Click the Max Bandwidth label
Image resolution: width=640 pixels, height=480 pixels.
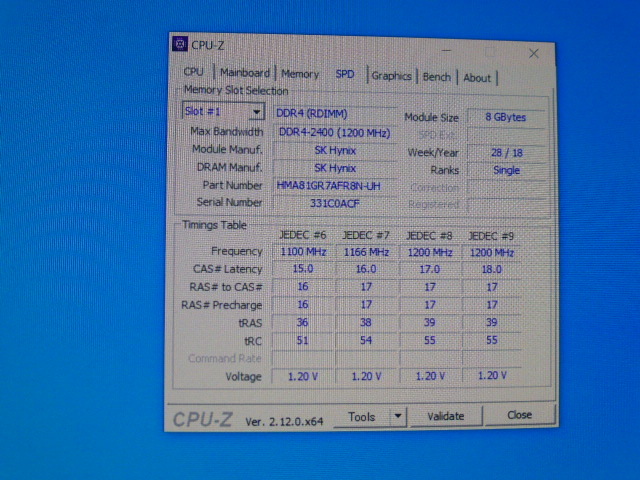pyautogui.click(x=227, y=131)
